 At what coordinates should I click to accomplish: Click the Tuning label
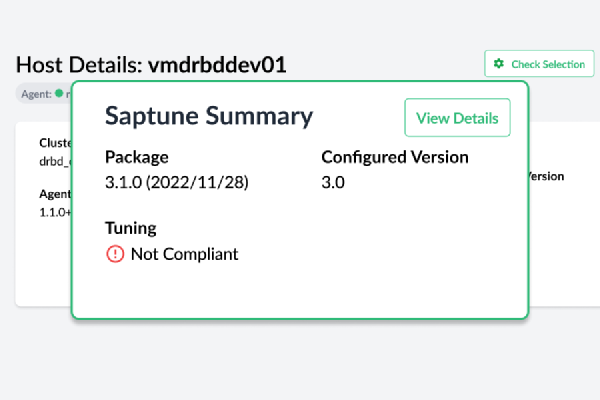pos(131,228)
